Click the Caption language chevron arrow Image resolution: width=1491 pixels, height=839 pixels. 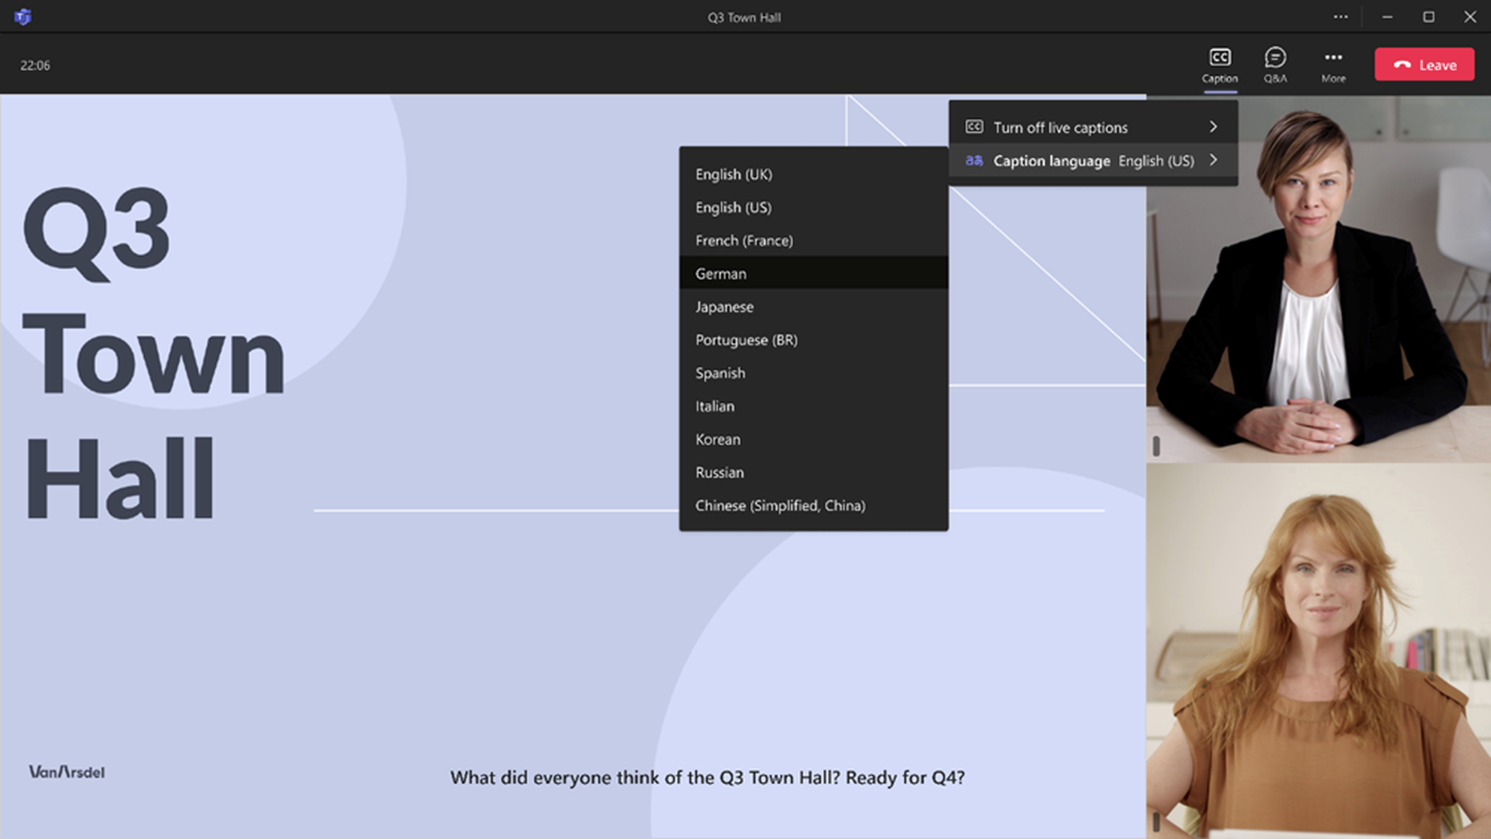coord(1213,160)
